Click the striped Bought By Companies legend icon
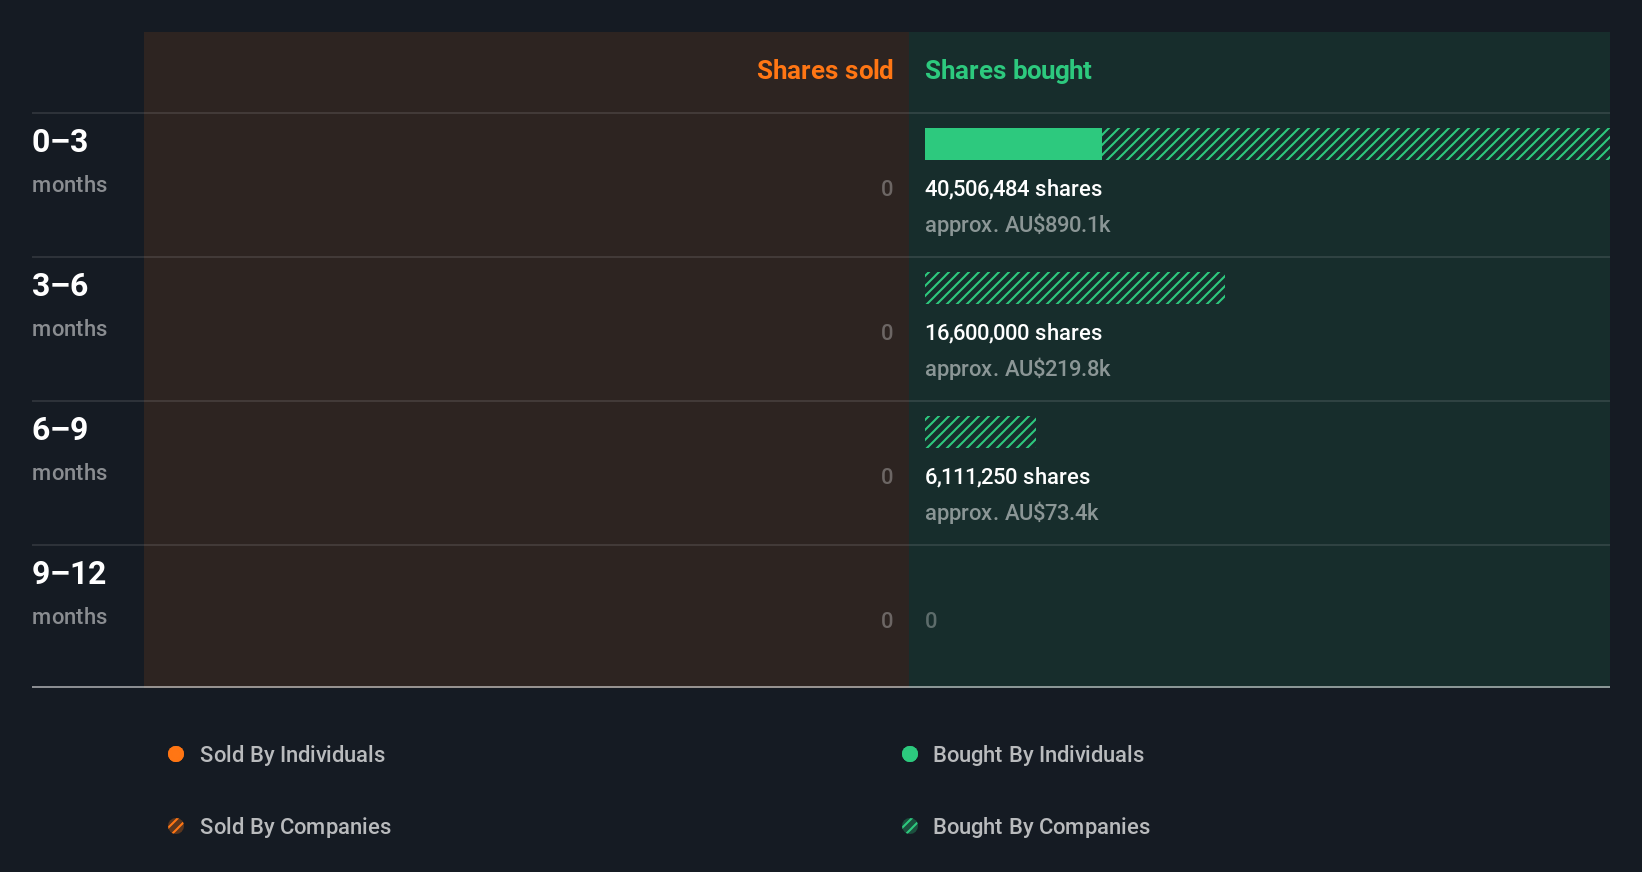Viewport: 1642px width, 872px height. [910, 826]
